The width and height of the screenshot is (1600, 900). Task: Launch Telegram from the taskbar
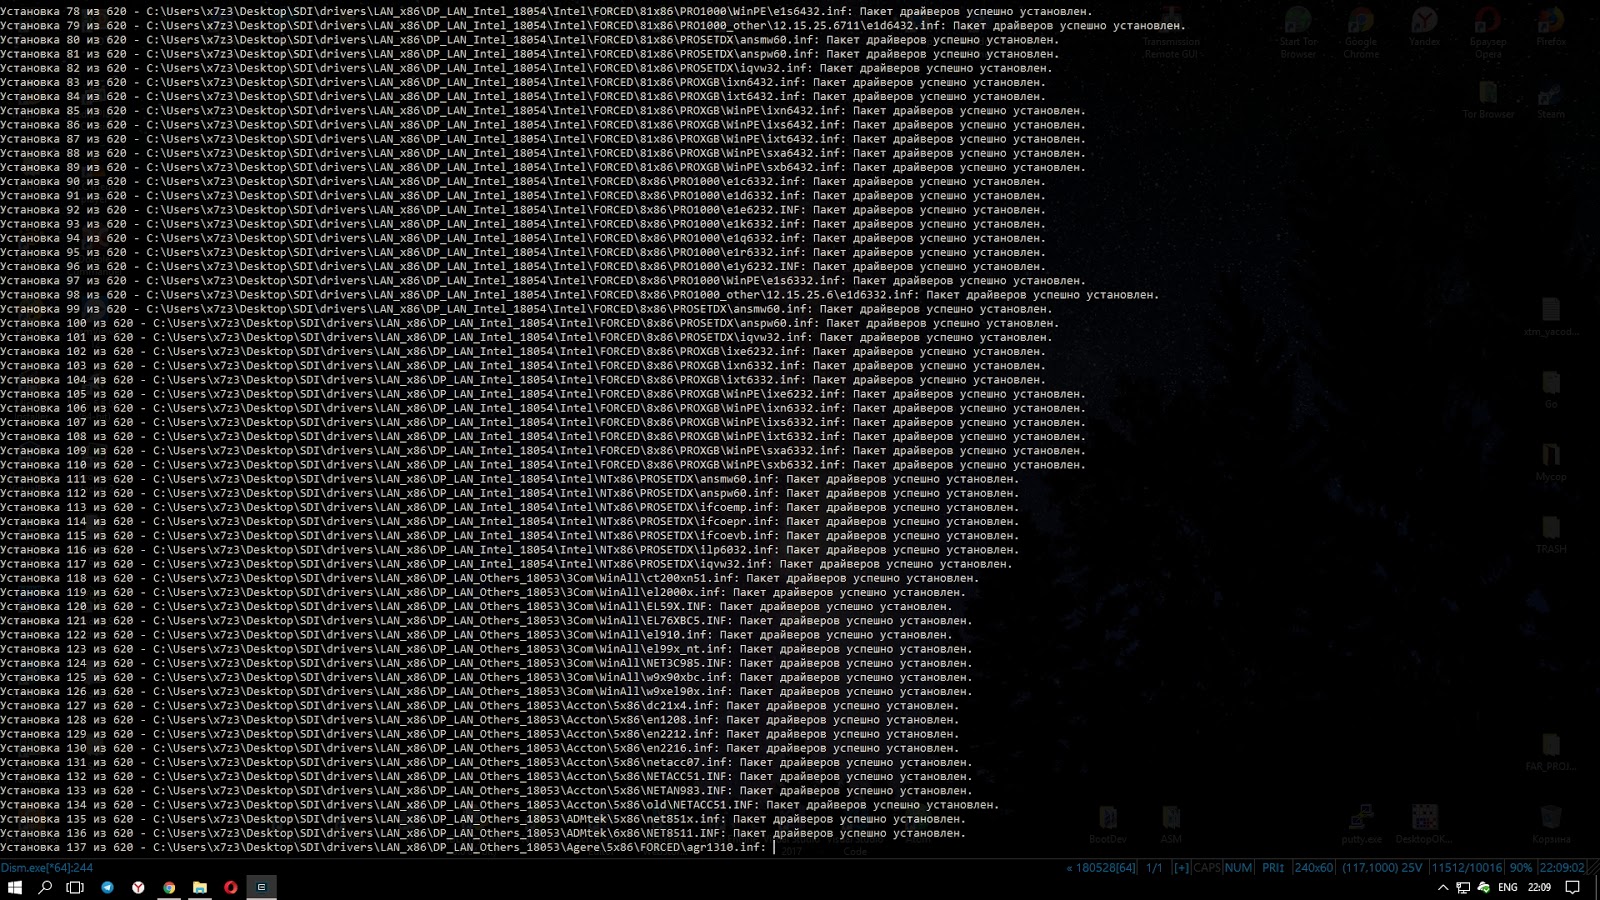pos(107,887)
